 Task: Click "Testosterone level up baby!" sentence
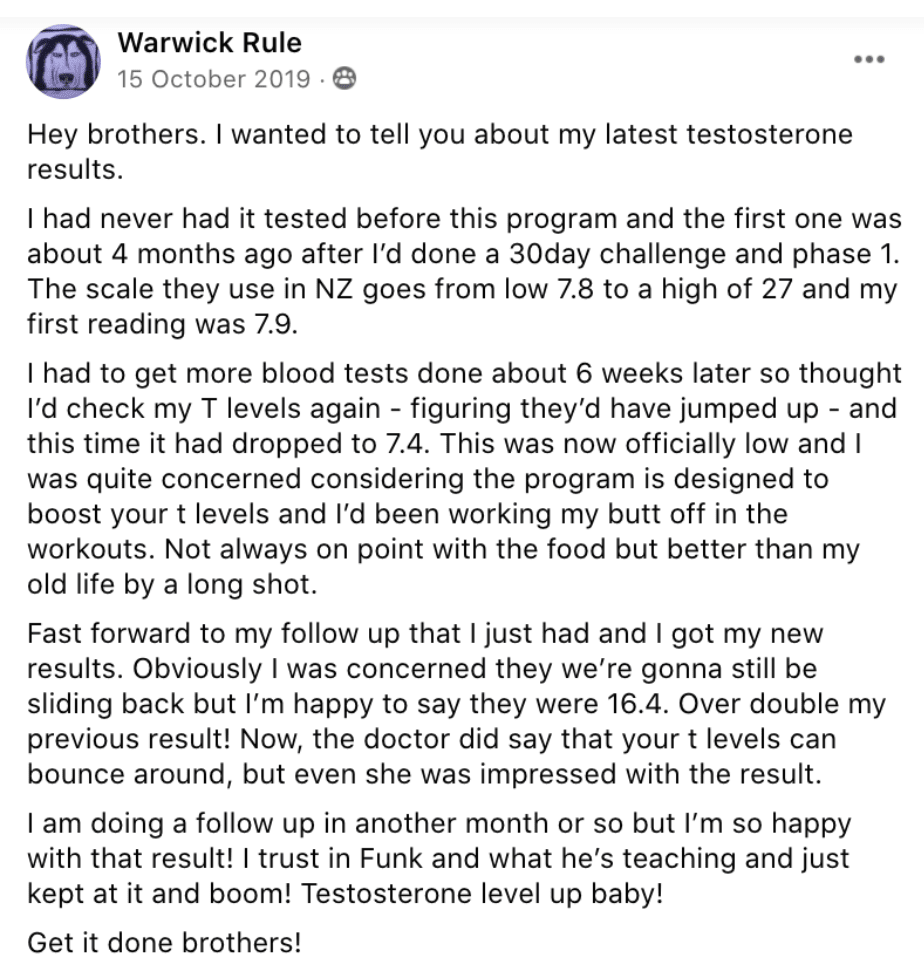pyautogui.click(x=482, y=894)
